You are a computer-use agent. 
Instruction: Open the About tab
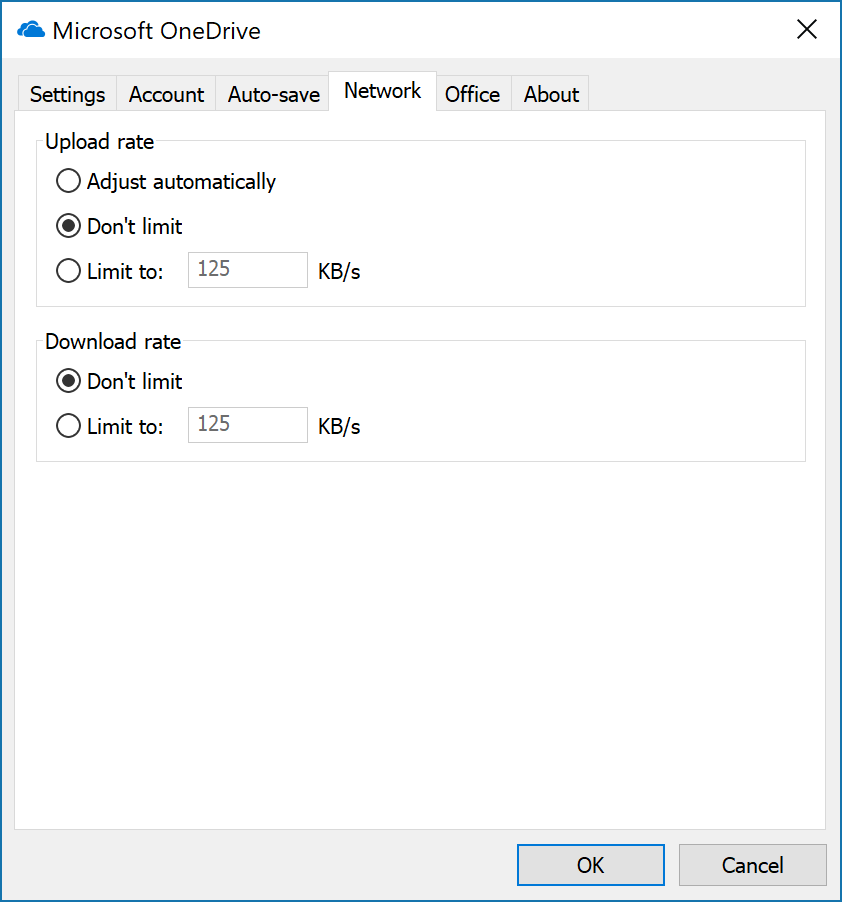551,95
